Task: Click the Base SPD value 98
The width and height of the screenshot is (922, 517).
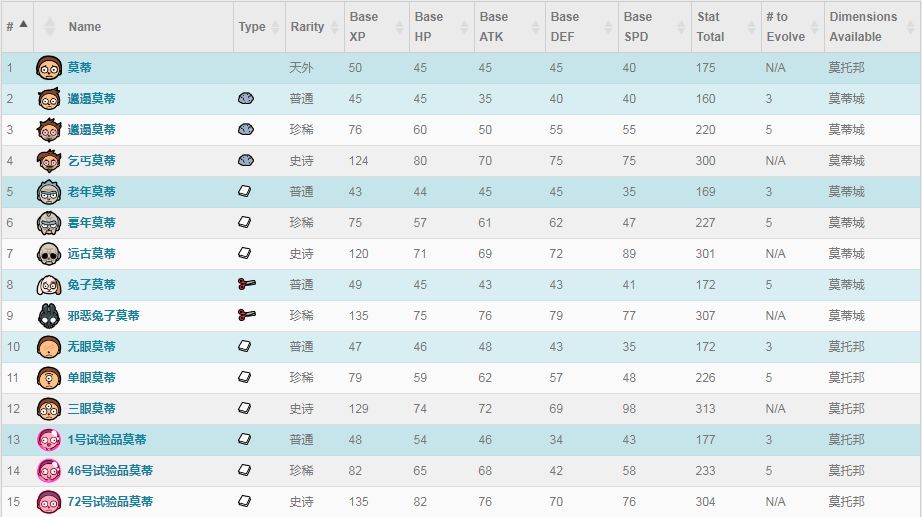Action: (x=629, y=408)
